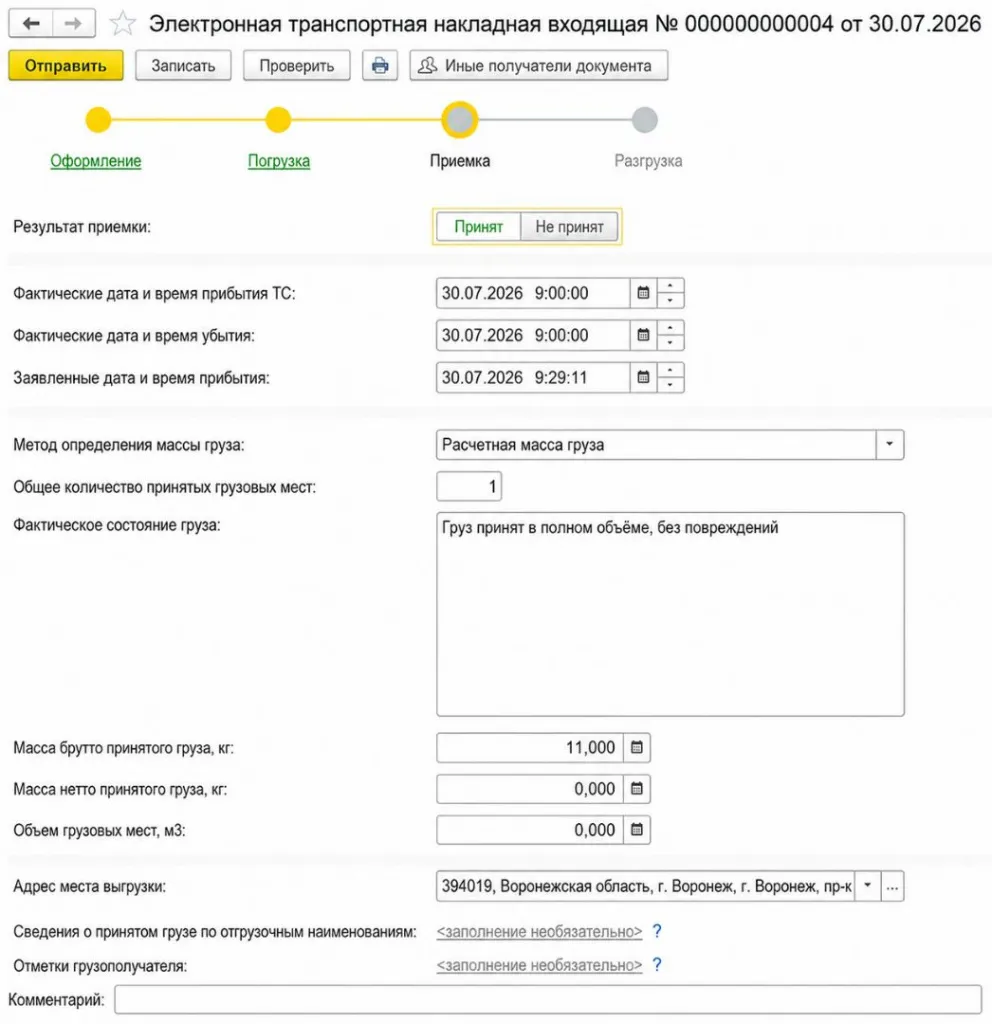Focus actual vehicle arrival date field
The image size is (992, 1024).
tap(533, 293)
